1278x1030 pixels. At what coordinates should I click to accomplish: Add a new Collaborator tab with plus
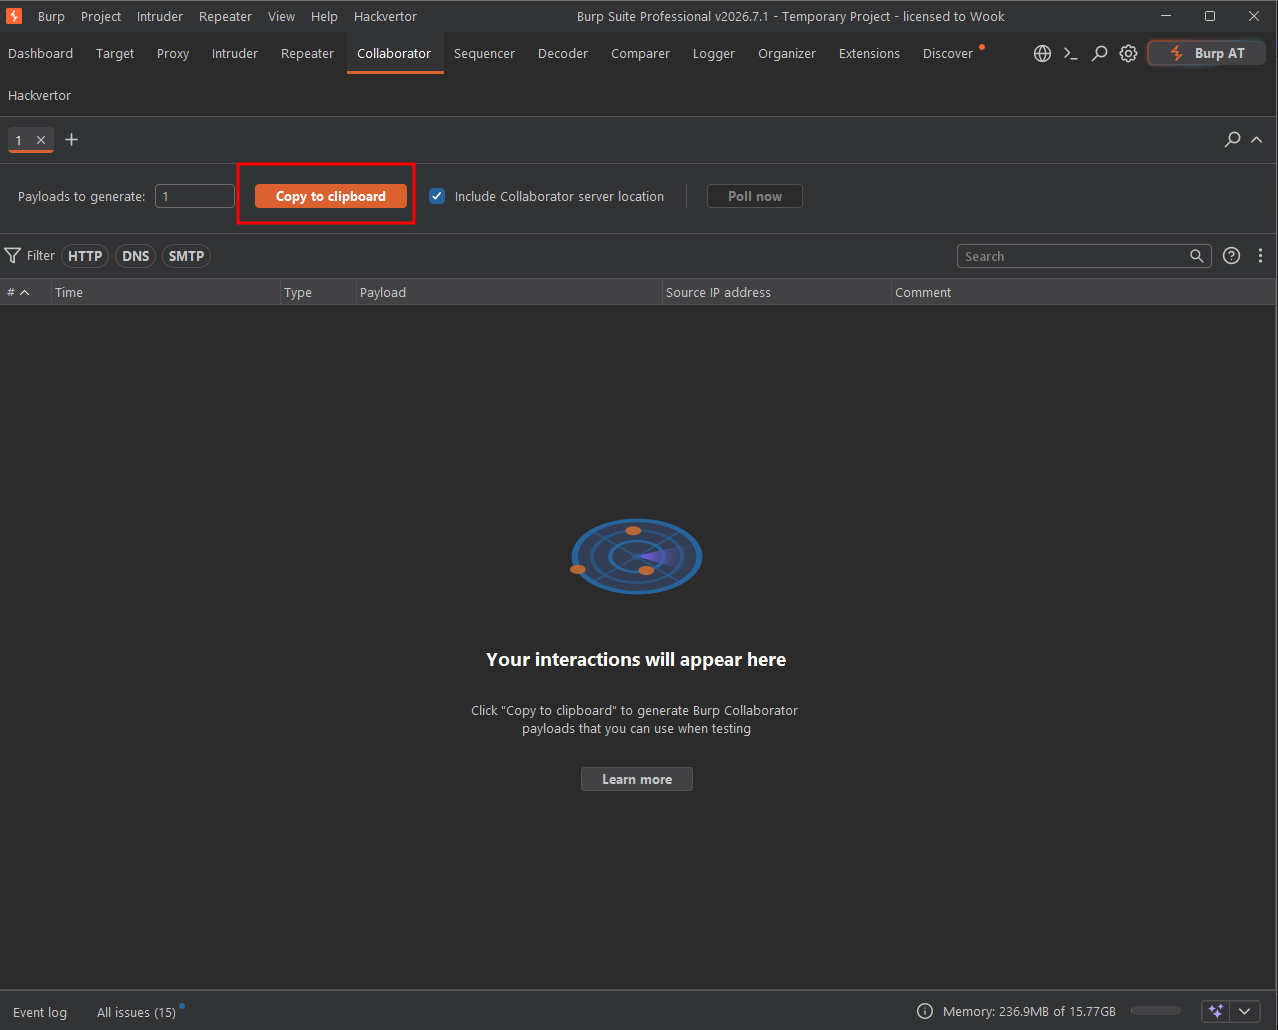tap(72, 140)
